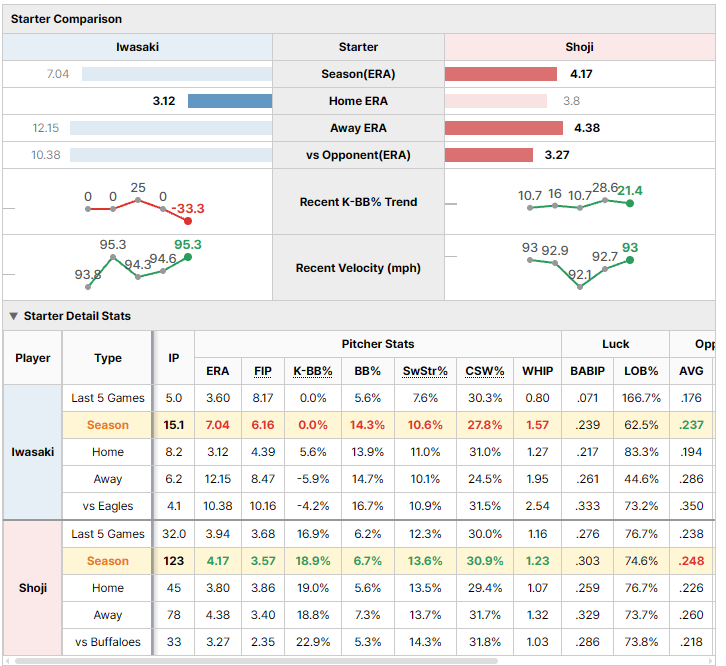Screen dimensions: 726x666
Task: Click the Pitcher Stats group header
Action: tap(378, 344)
